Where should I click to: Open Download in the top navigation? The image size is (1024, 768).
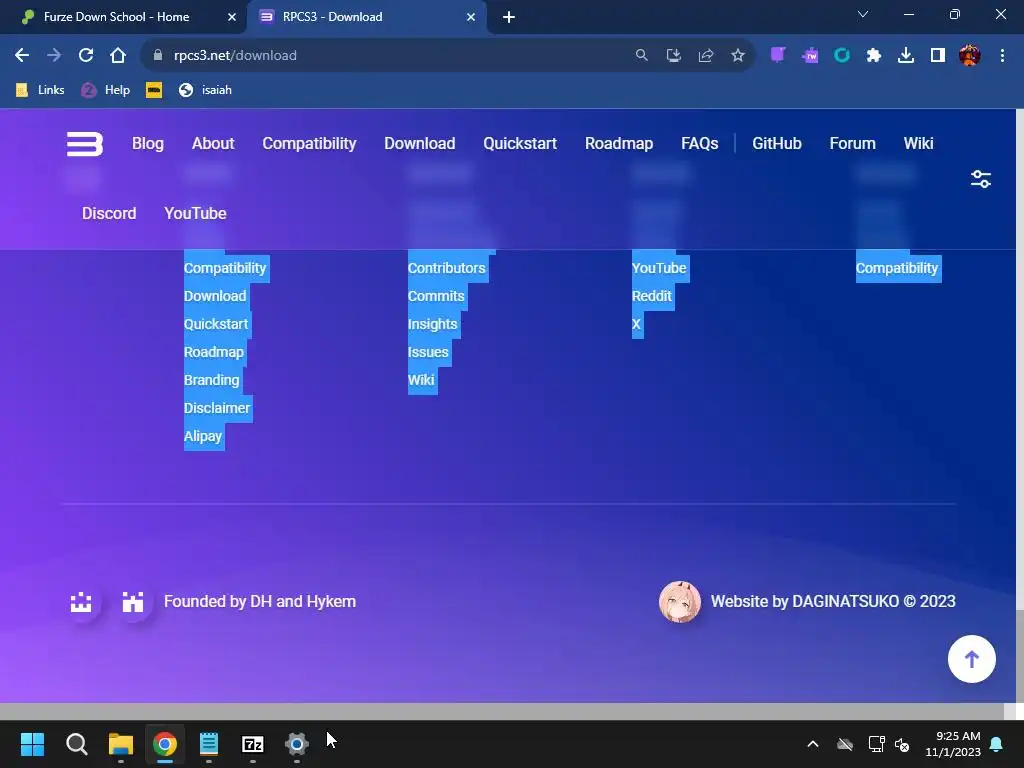pos(420,144)
